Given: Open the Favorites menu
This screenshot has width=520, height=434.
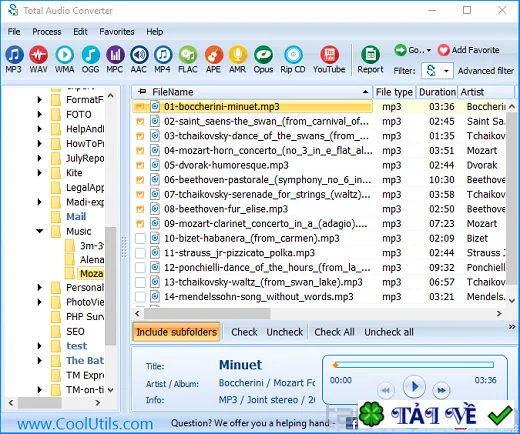Looking at the screenshot, I should point(117,32).
